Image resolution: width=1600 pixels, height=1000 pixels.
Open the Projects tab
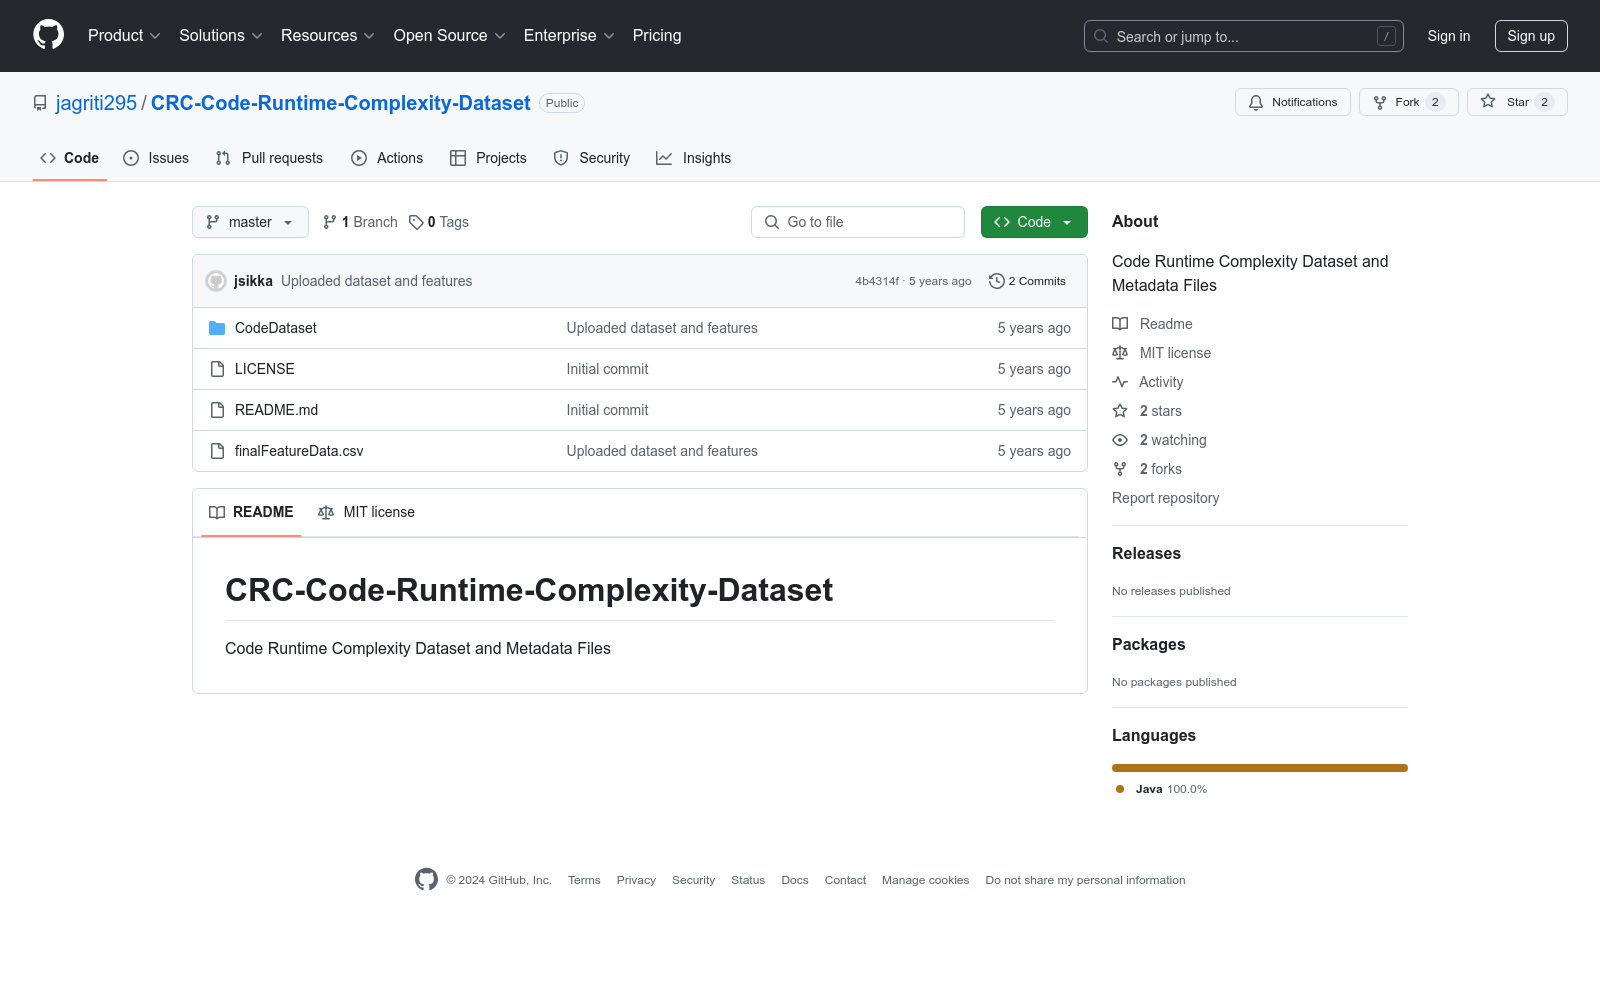[488, 158]
